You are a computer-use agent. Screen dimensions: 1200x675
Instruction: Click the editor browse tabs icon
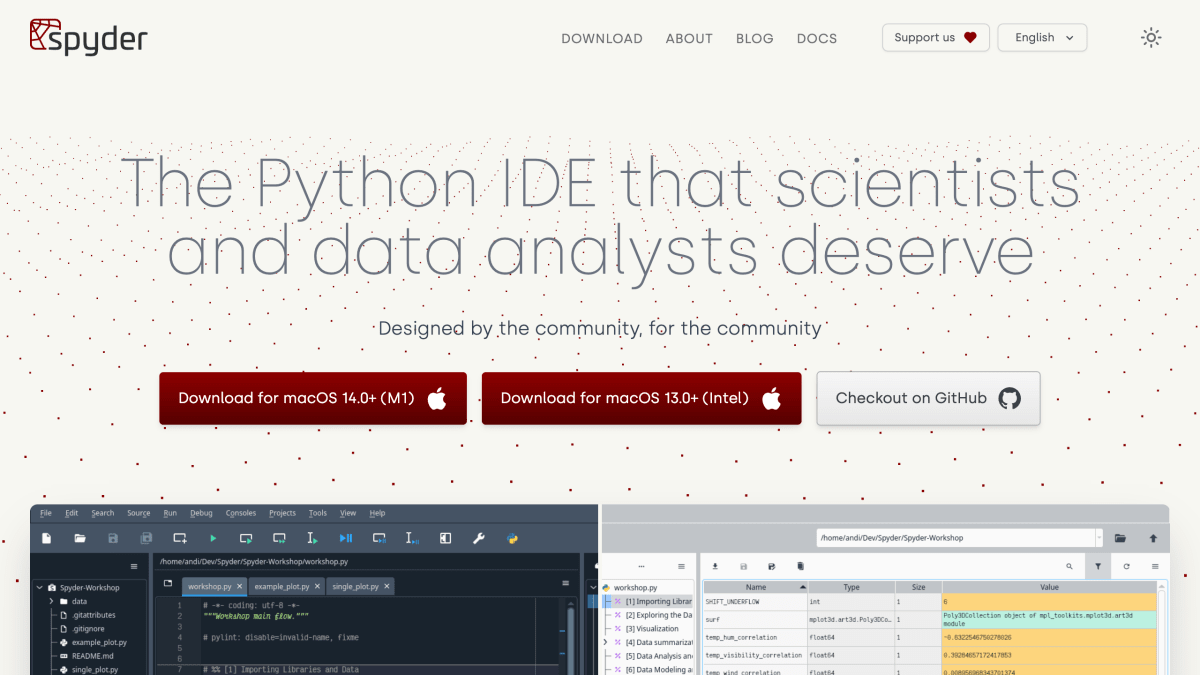click(x=168, y=584)
